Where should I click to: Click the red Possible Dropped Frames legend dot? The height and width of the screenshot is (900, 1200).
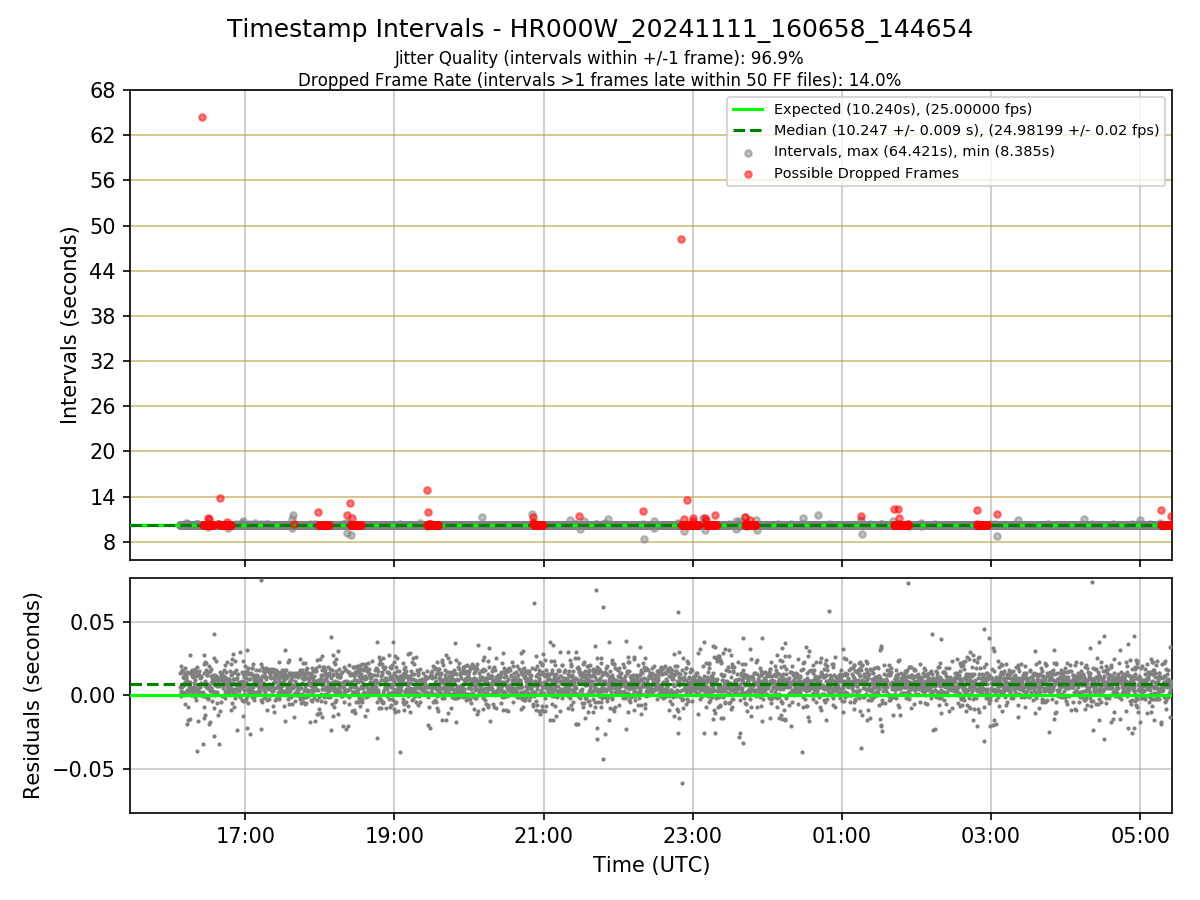[748, 173]
